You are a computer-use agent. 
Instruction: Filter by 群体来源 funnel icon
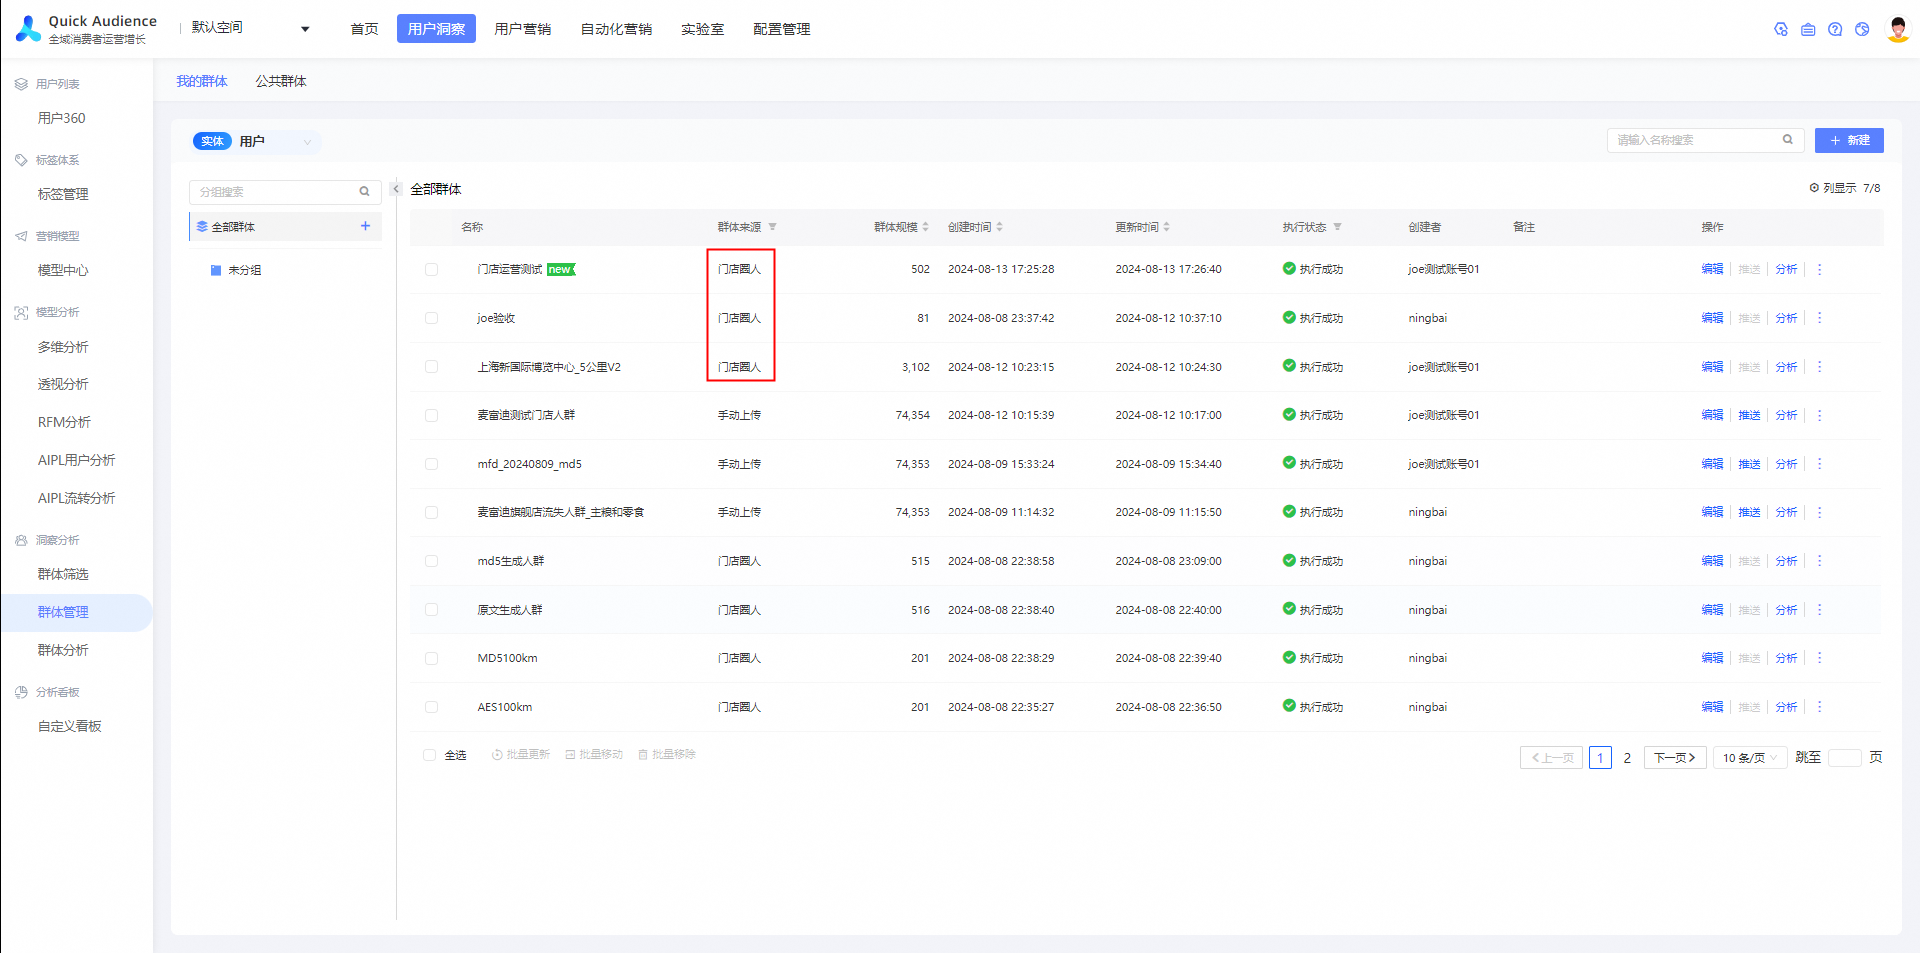click(x=772, y=227)
